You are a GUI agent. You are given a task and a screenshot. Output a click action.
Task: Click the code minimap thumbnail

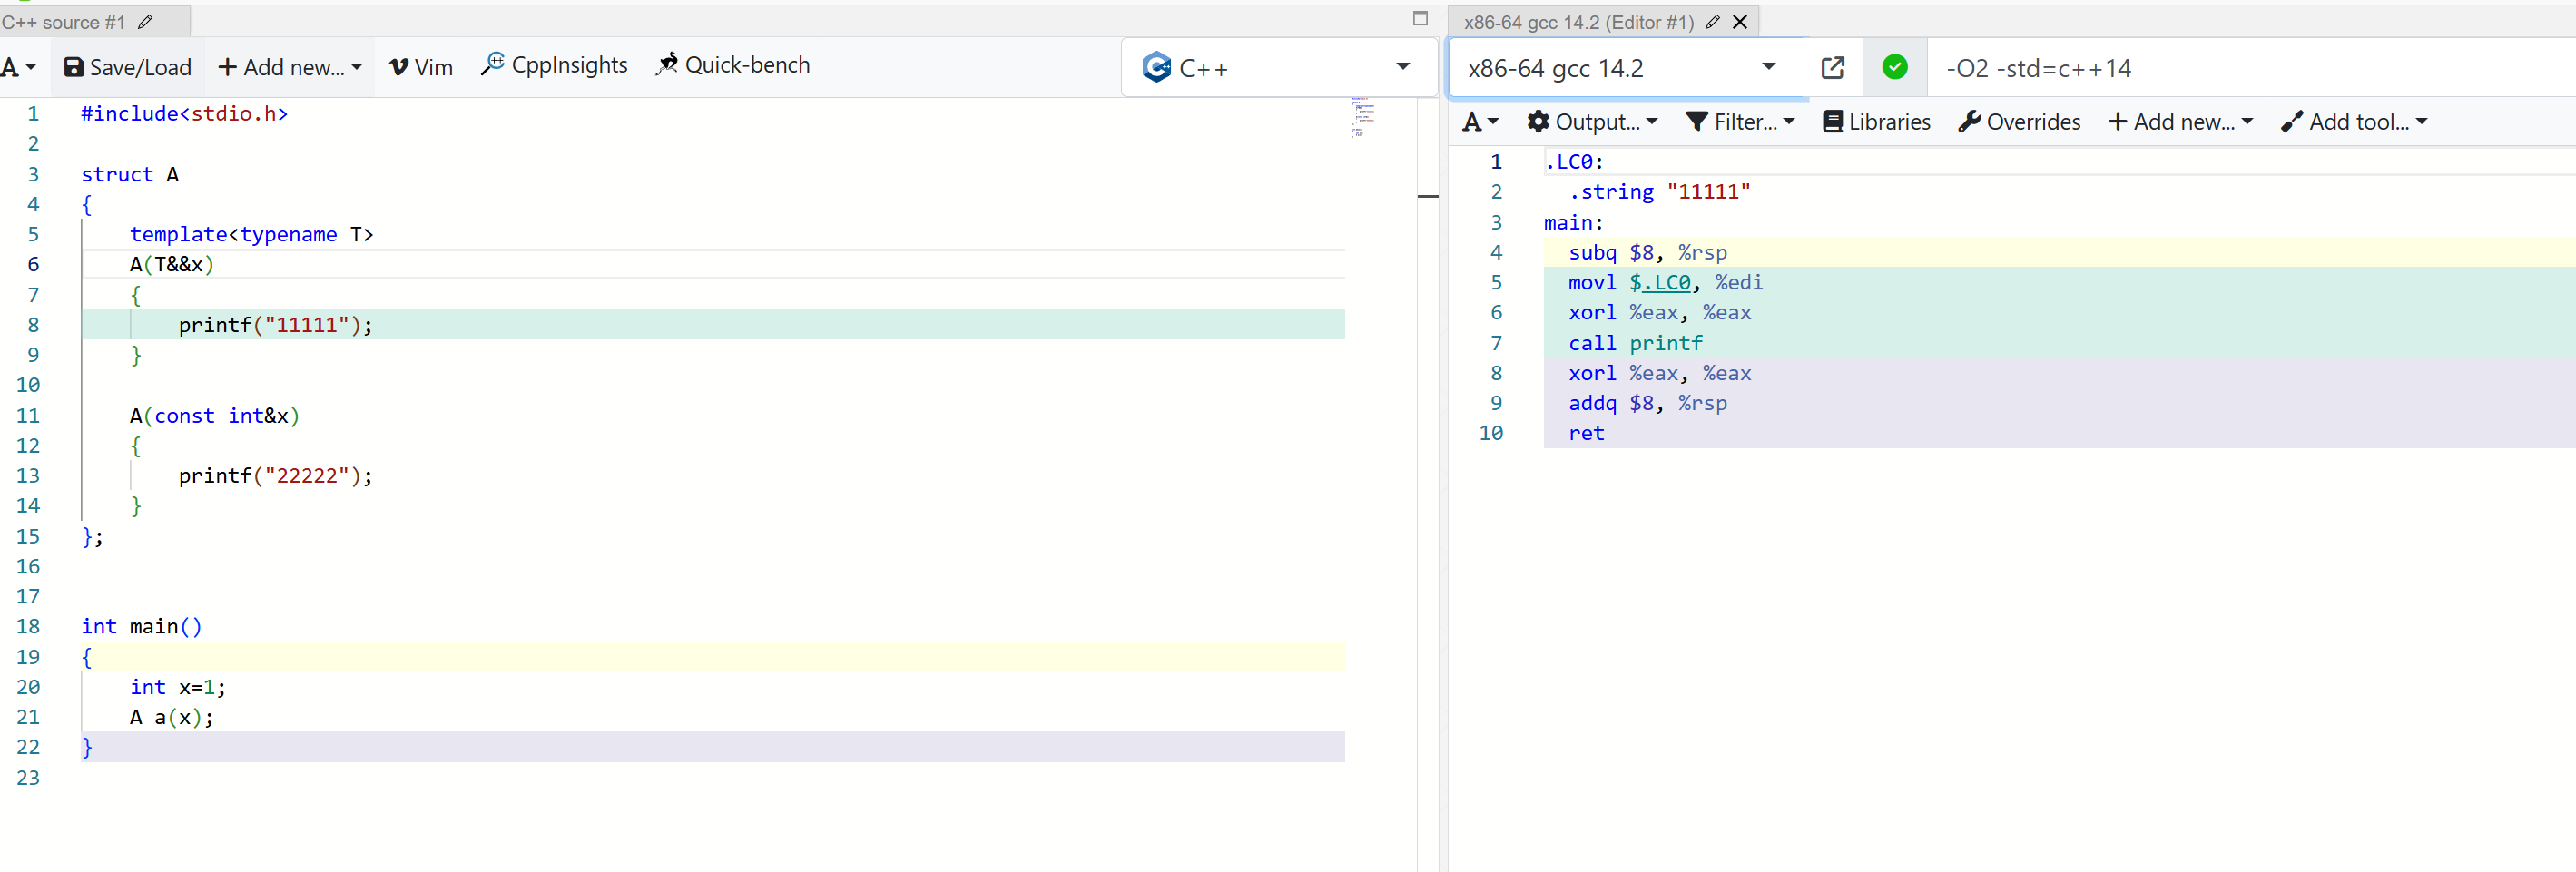click(1363, 116)
